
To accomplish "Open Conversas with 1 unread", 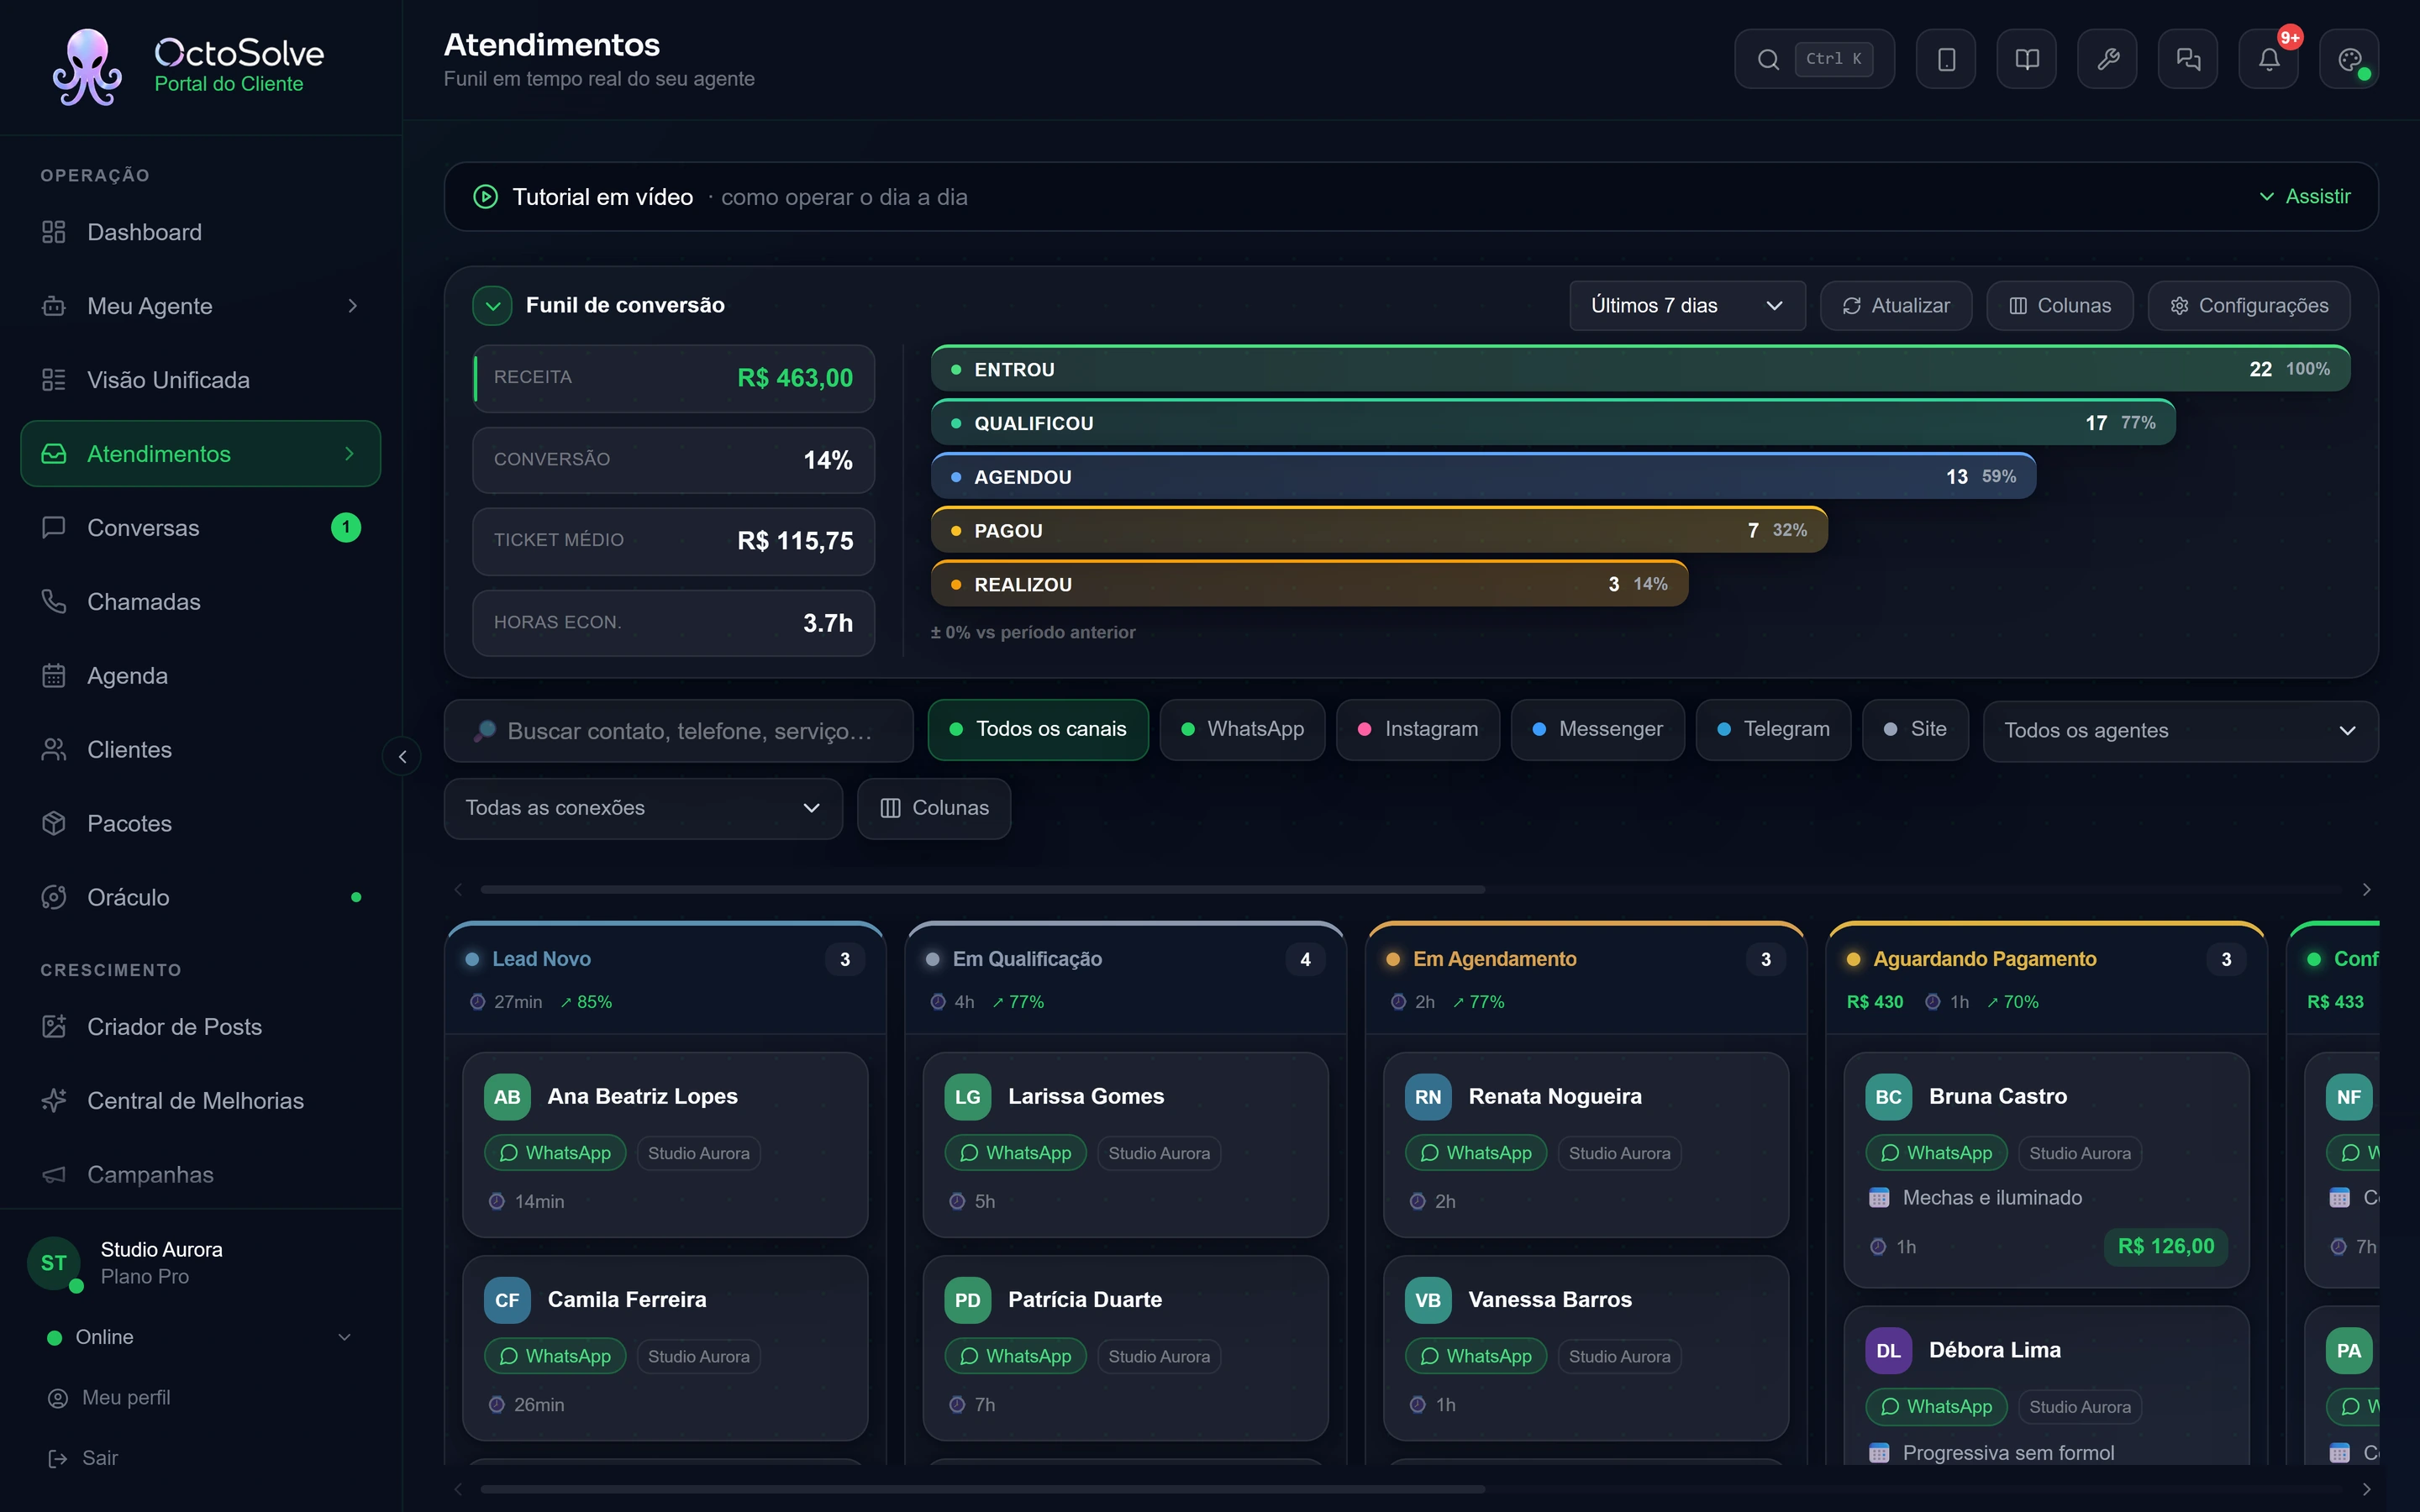I will click(200, 528).
